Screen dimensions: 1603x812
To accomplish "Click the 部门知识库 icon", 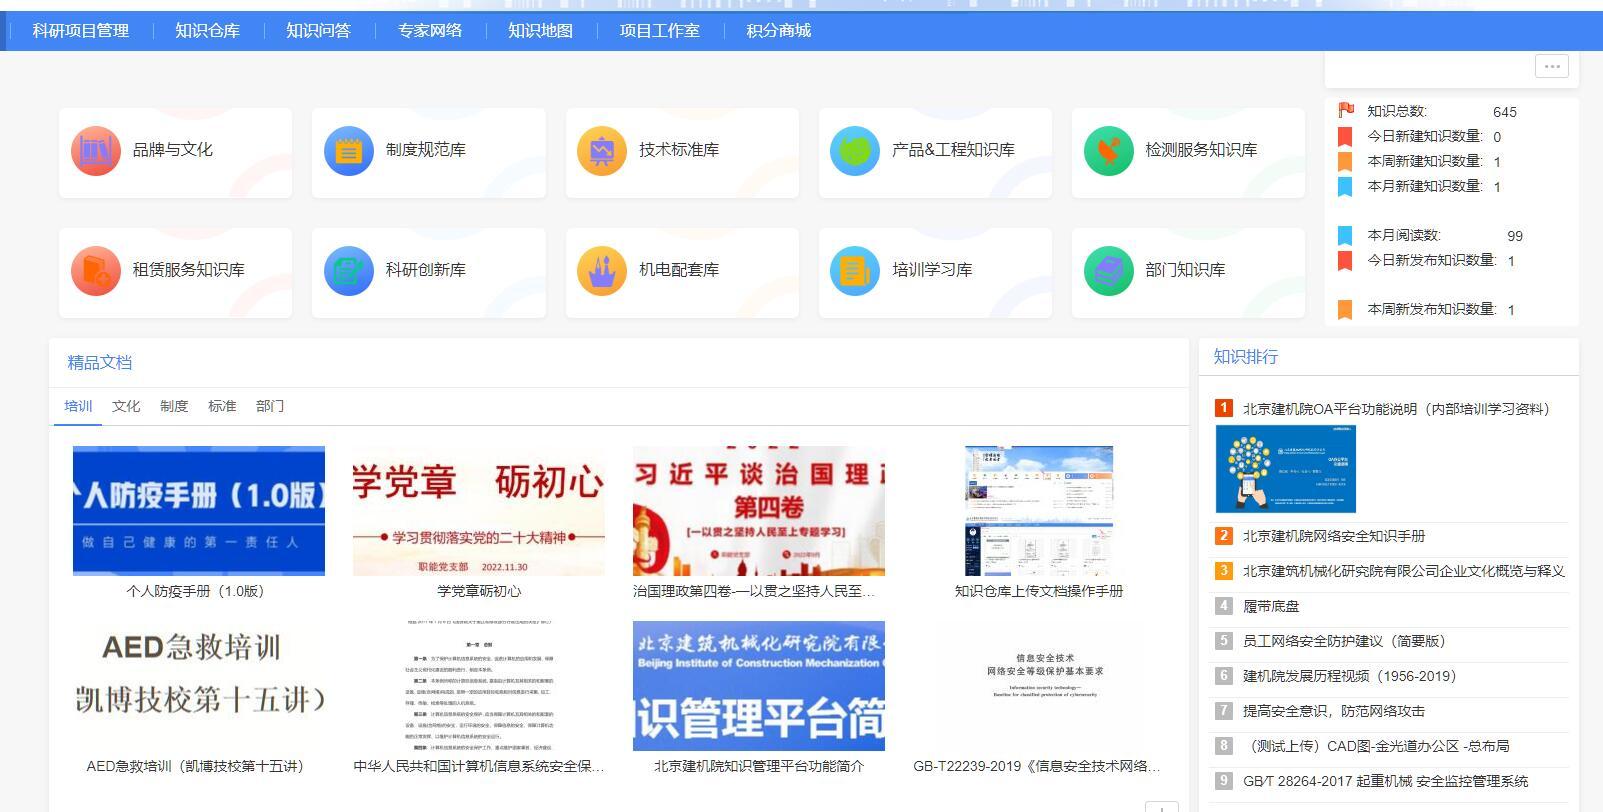I will [x=1108, y=271].
